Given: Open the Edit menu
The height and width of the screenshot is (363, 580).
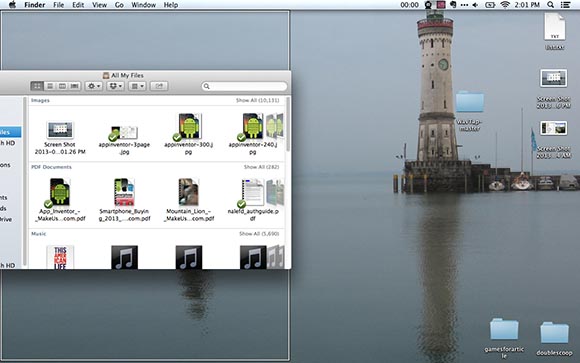Looking at the screenshot, I should point(78,5).
